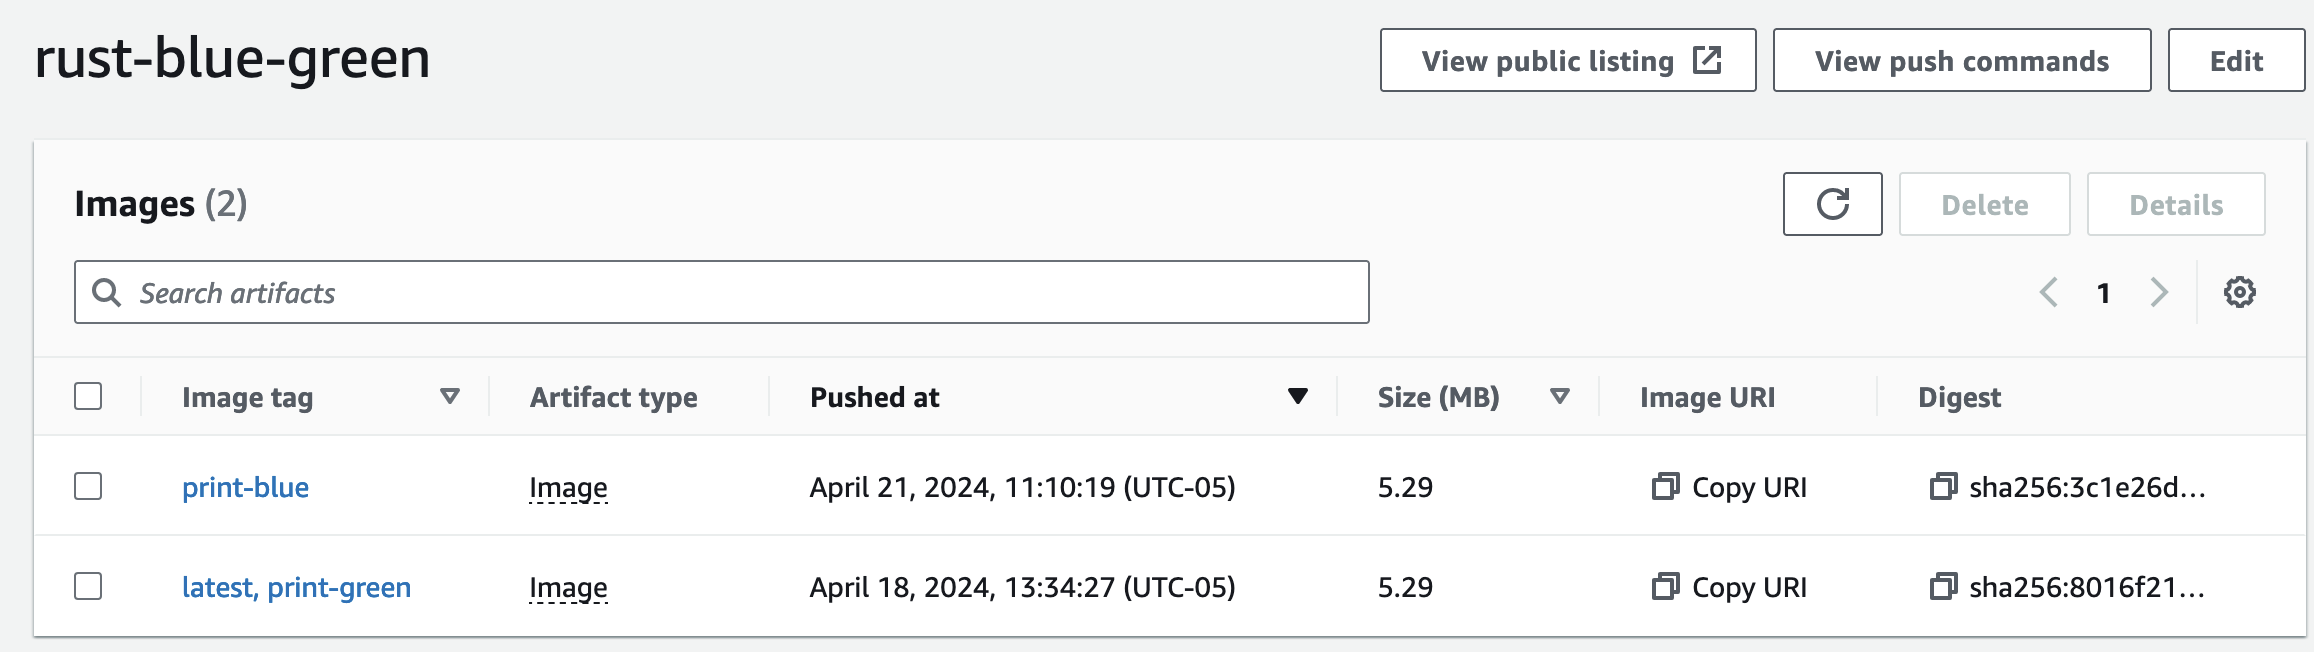The height and width of the screenshot is (652, 2314).
Task: Sort by Image tag column arrow
Action: click(450, 397)
